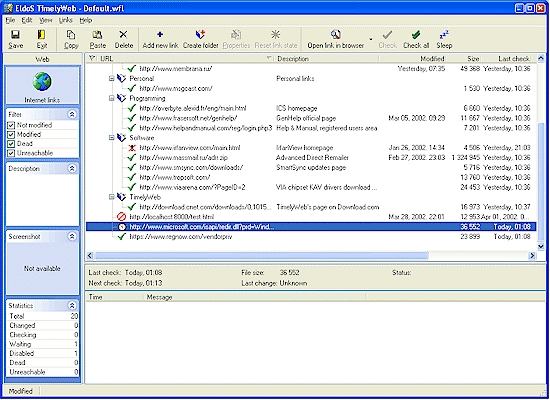Click checkmark icon beside massmail.ru link
The height and width of the screenshot is (400, 550).
pos(132,158)
